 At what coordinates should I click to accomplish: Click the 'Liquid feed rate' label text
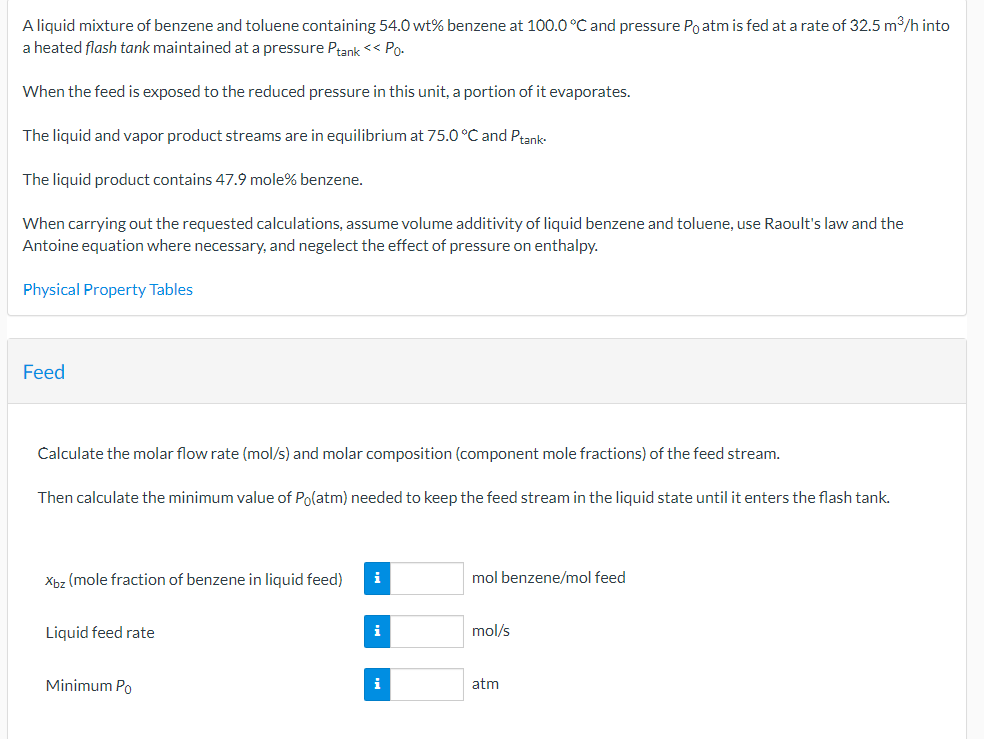[100, 632]
